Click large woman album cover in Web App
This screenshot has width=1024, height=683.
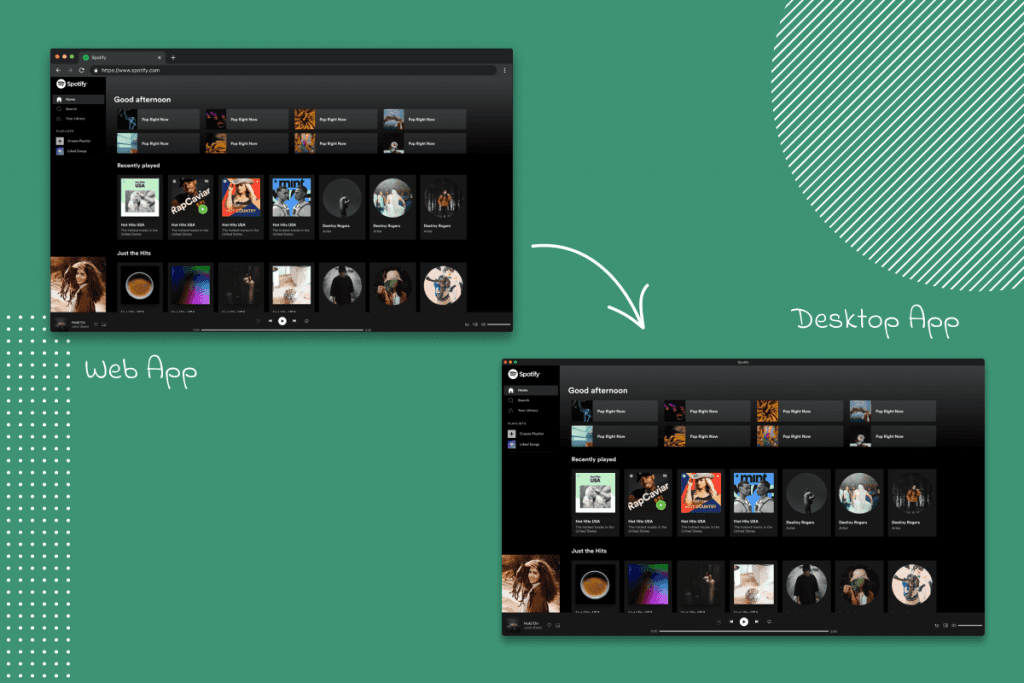pos(78,284)
